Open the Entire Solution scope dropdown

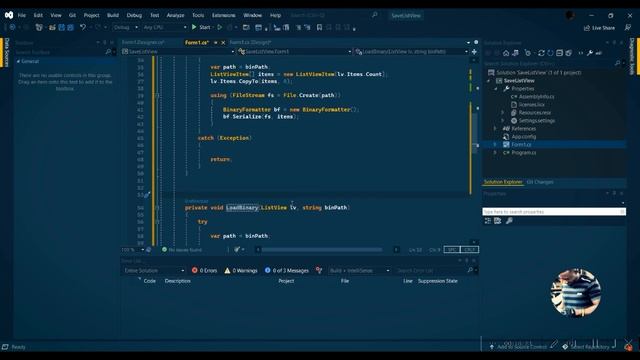coord(154,271)
